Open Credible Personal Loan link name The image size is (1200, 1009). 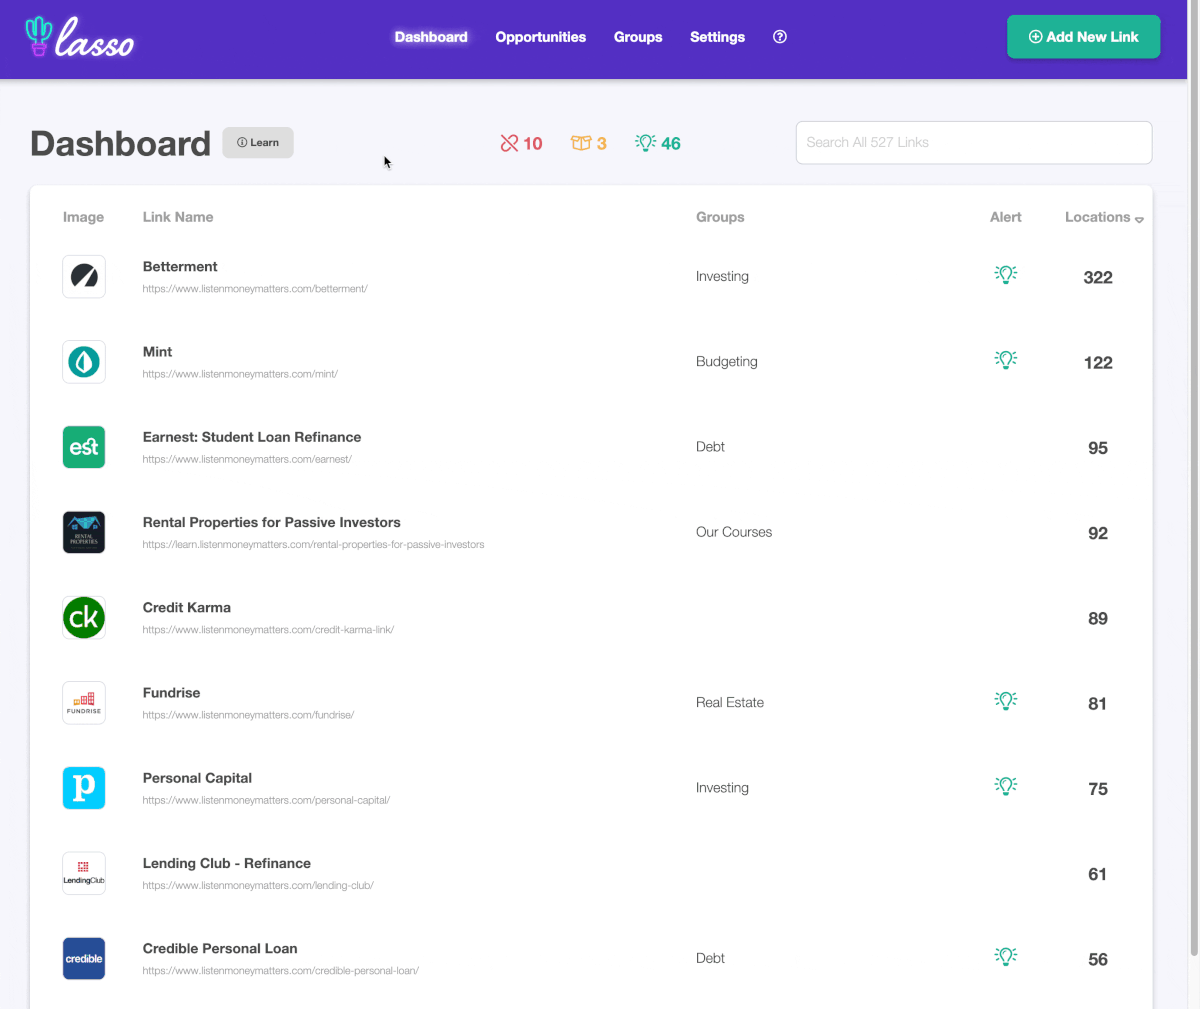click(x=220, y=948)
